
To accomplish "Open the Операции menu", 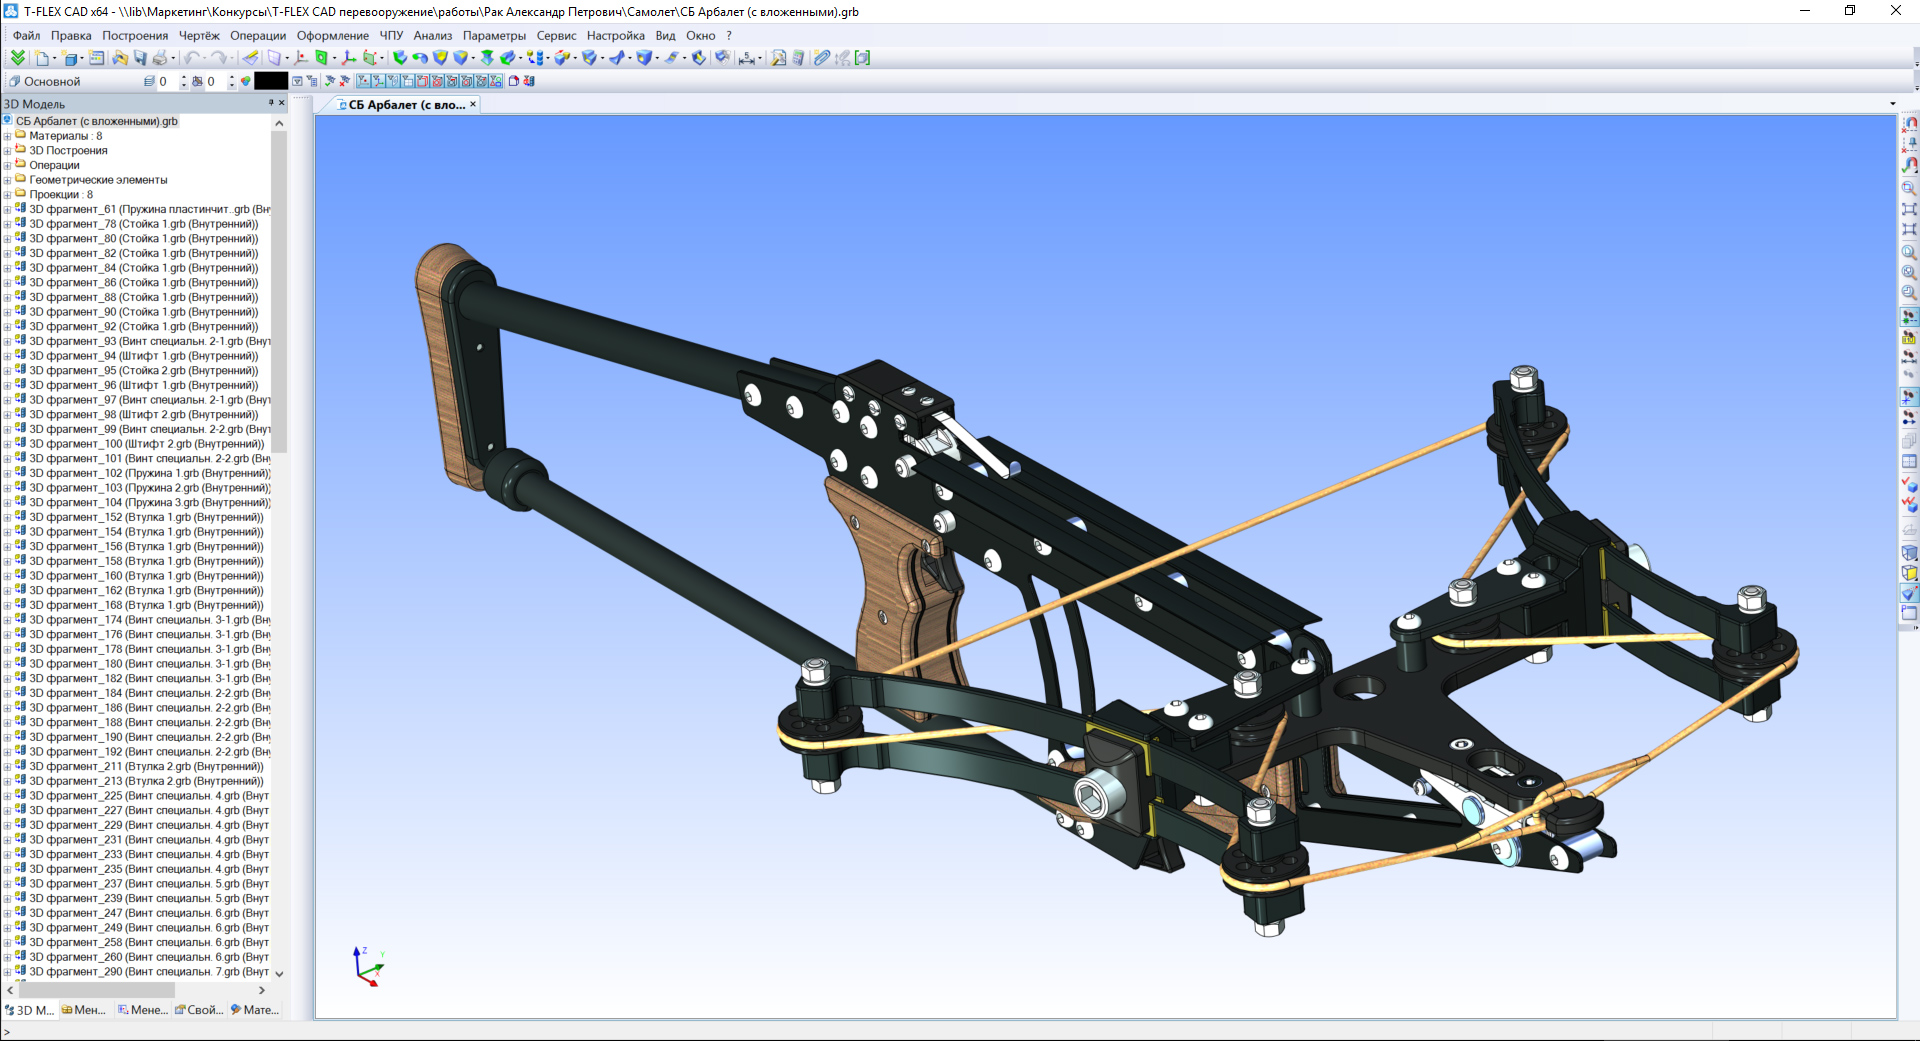I will pos(257,35).
